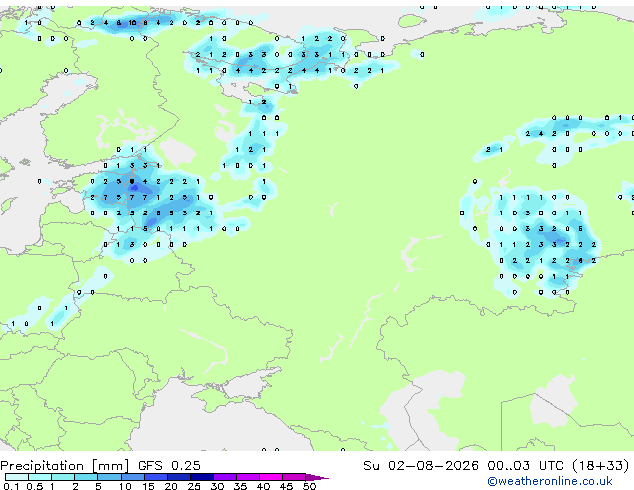
Task: Click the '30' legend scale label
Action: click(x=217, y=486)
